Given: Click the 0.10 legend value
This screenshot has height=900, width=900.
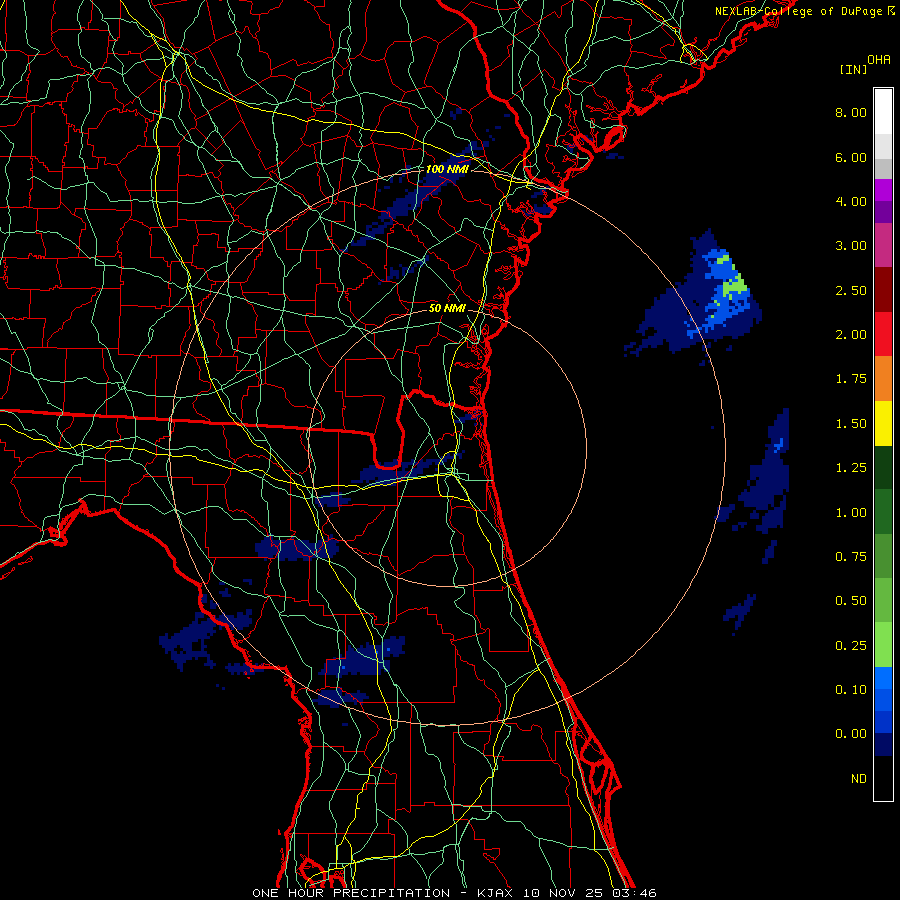Looking at the screenshot, I should coord(851,690).
